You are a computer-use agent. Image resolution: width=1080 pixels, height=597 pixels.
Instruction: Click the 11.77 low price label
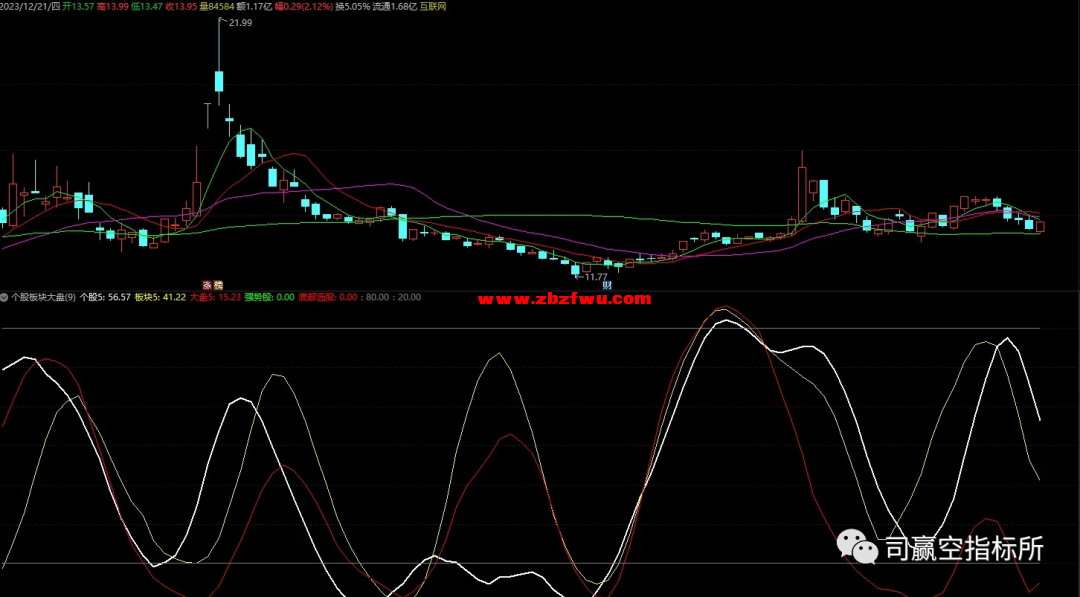click(x=595, y=277)
